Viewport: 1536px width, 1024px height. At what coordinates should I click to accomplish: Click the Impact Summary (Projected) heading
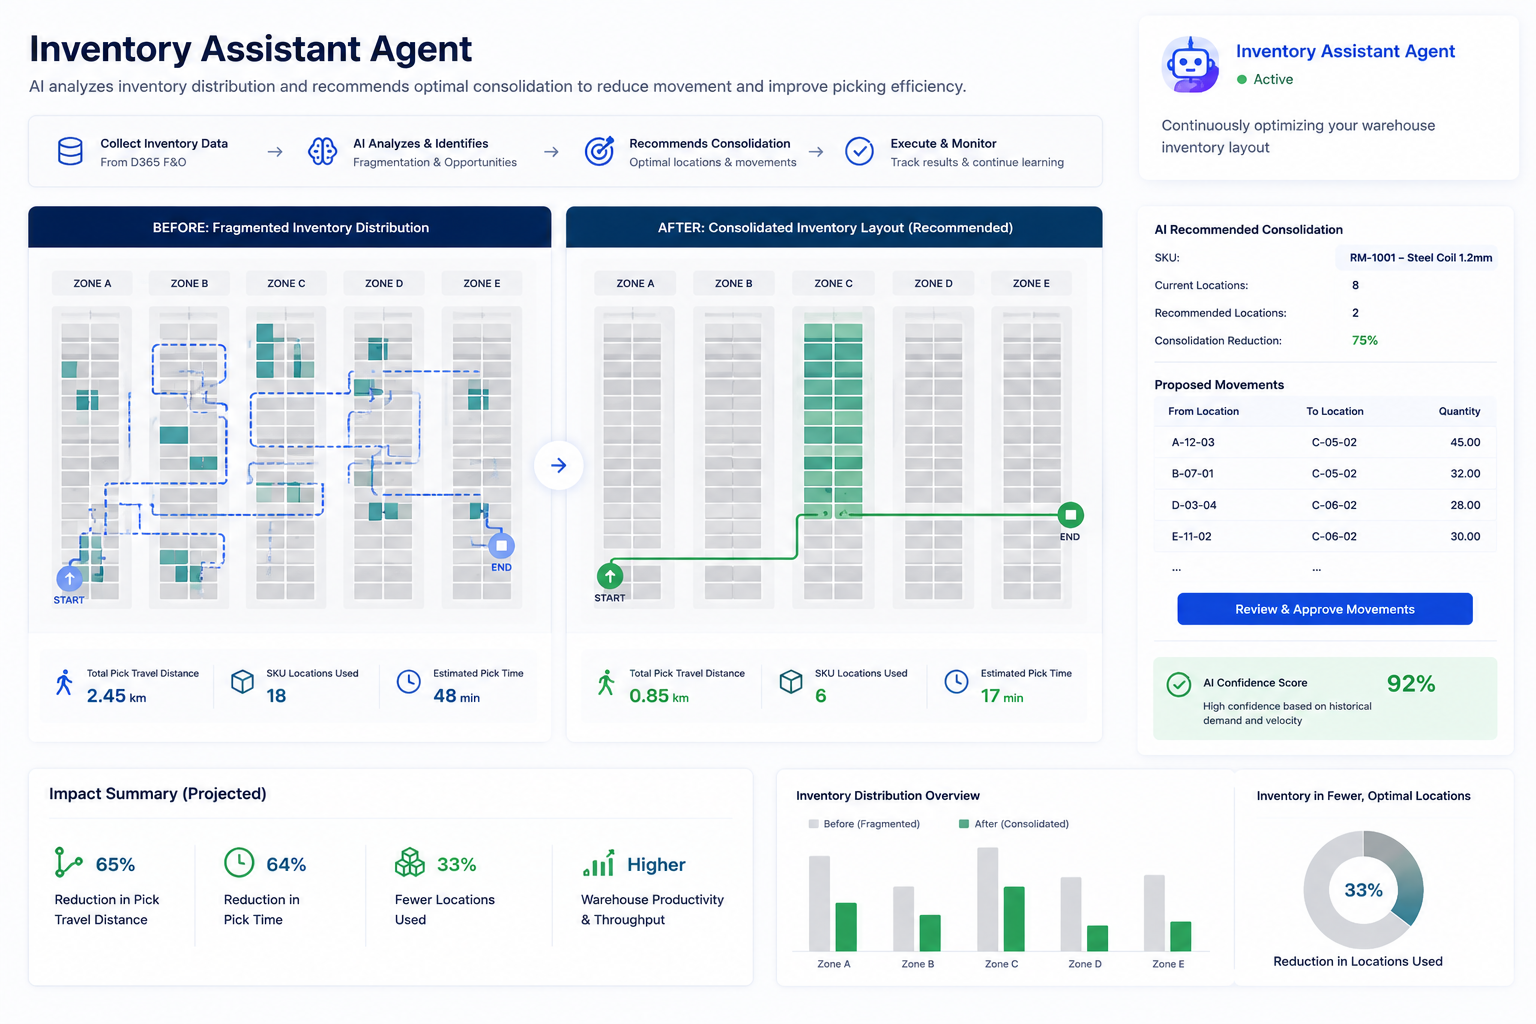pyautogui.click(x=158, y=793)
